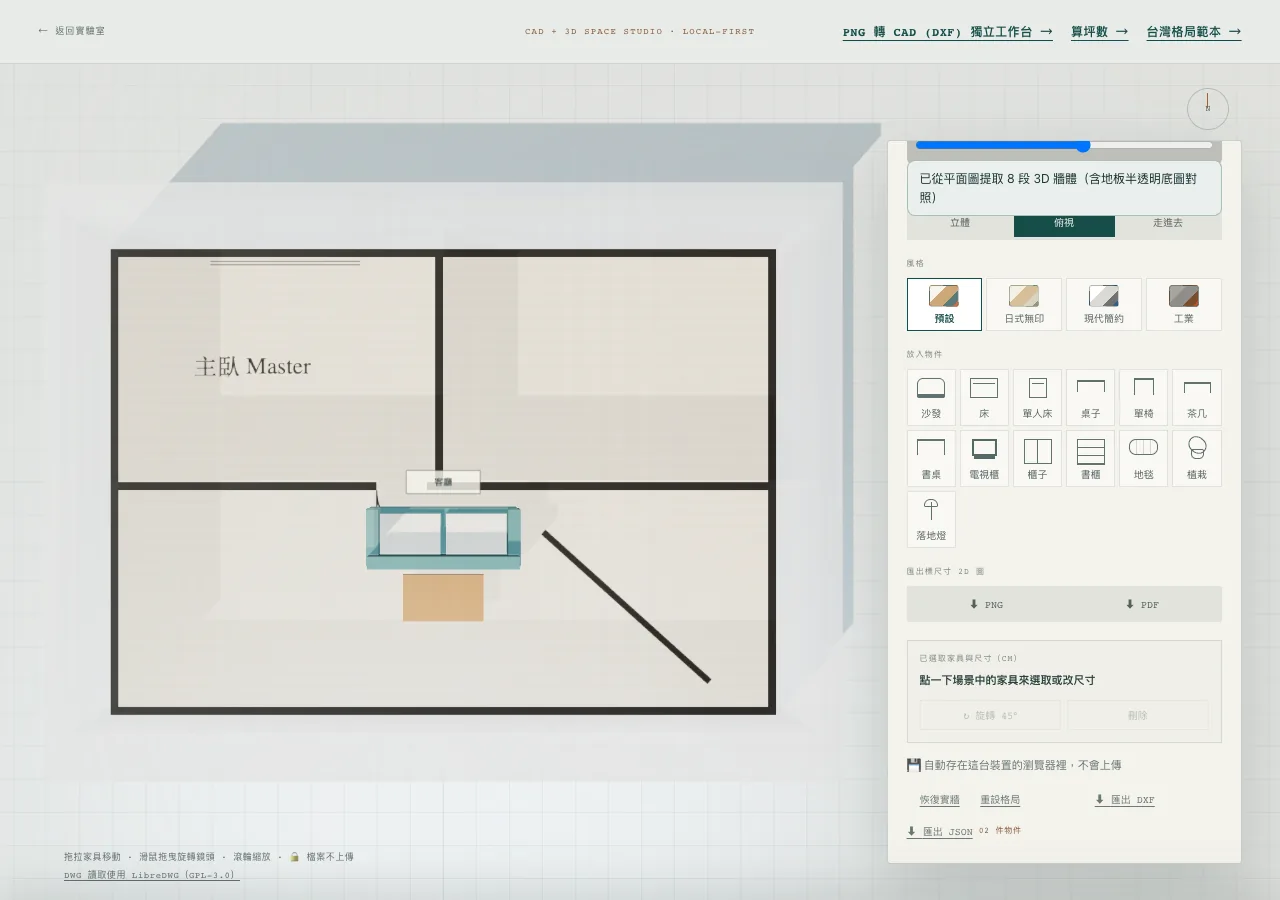Switch to the 俯視 top view tab
1280x900 pixels.
click(1064, 226)
